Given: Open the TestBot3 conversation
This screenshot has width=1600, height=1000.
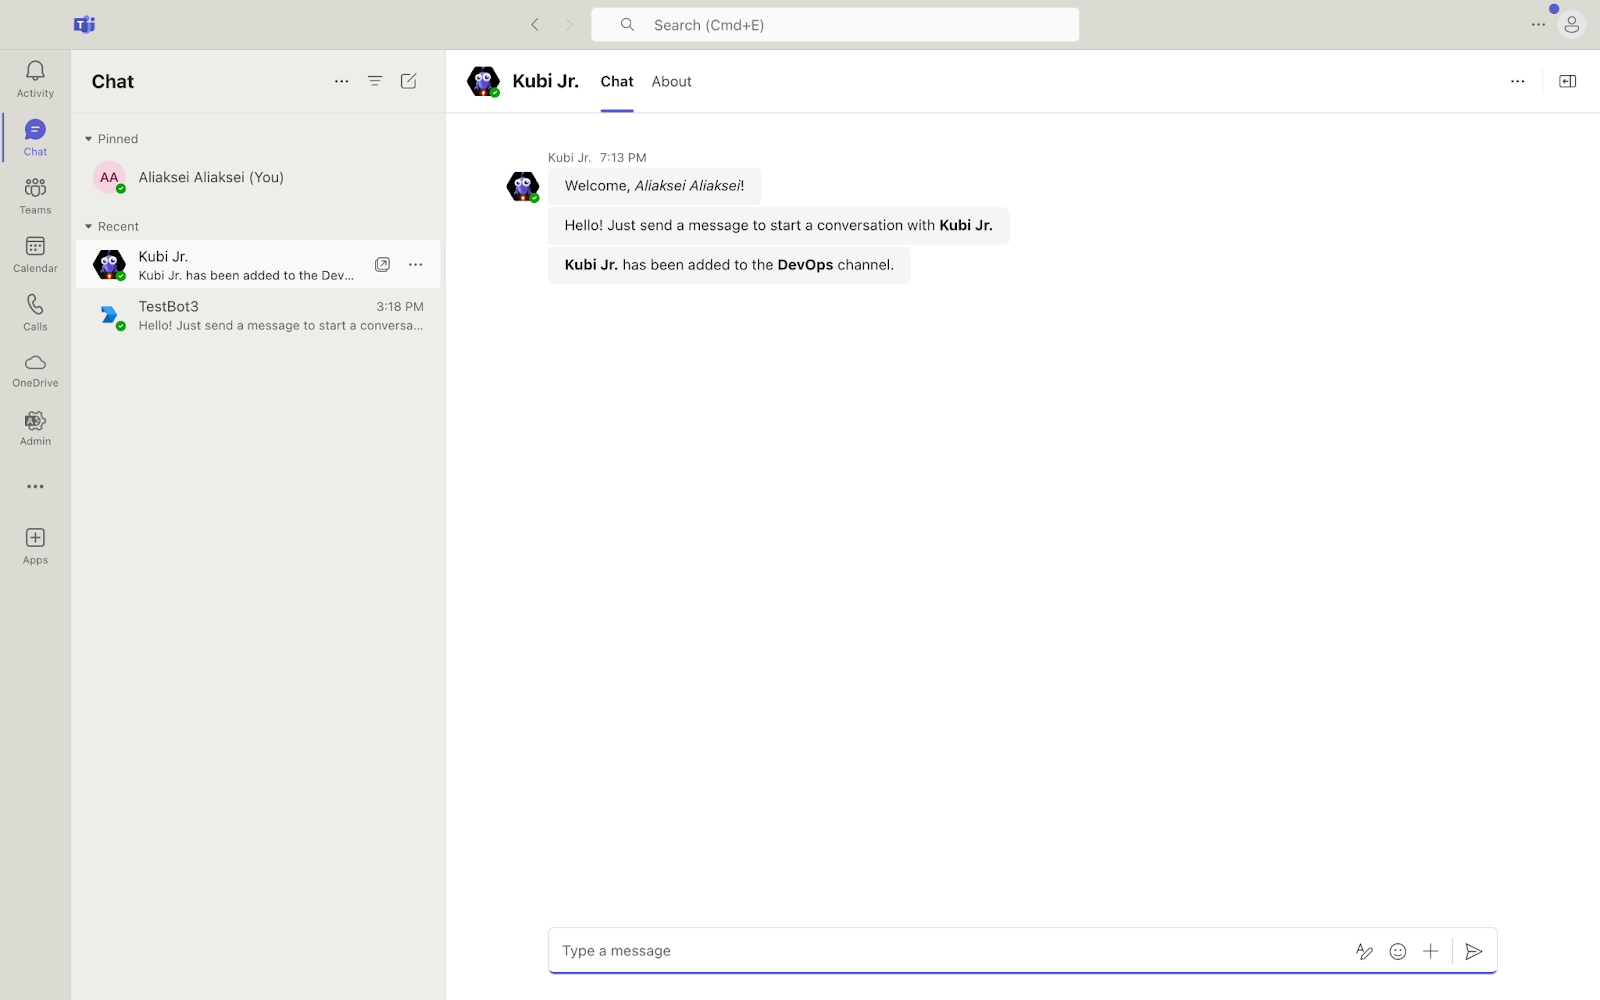Looking at the screenshot, I should pos(258,315).
